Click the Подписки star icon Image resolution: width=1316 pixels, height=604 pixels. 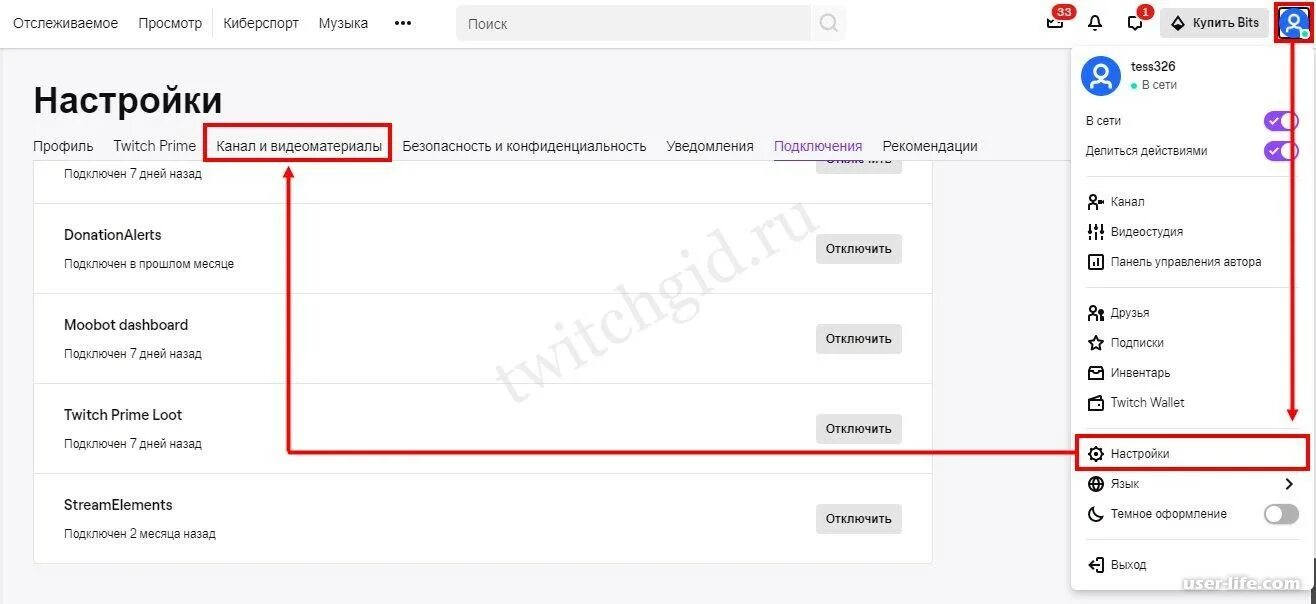tap(1095, 343)
